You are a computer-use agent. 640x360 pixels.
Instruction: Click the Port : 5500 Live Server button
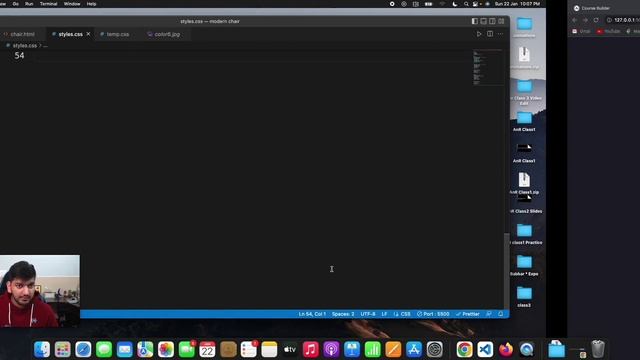tap(433, 314)
